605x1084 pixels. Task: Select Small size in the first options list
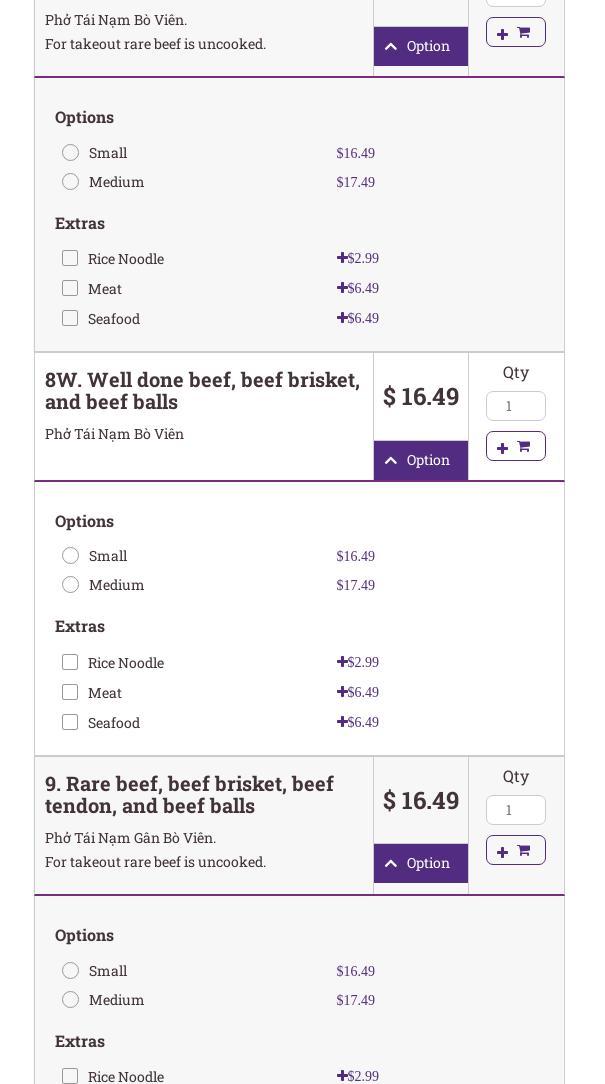point(70,153)
